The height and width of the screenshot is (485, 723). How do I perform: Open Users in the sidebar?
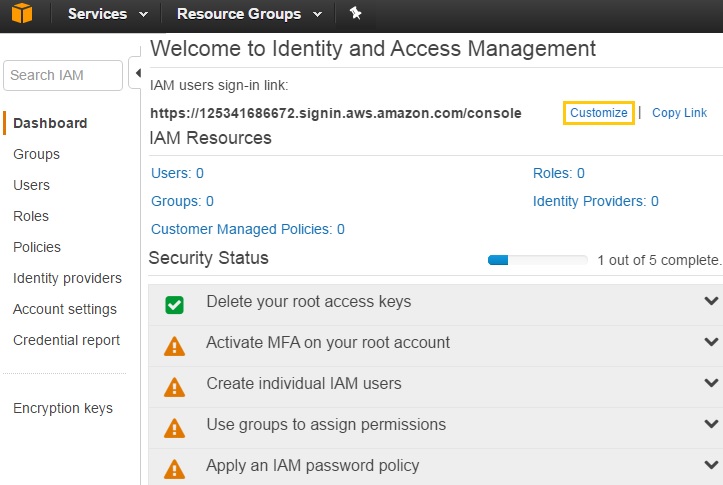[x=31, y=185]
